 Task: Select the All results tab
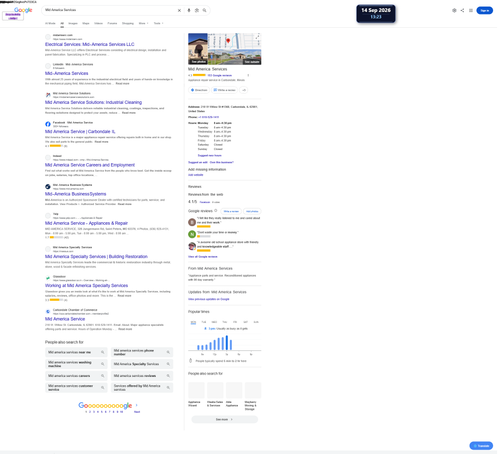pos(62,23)
